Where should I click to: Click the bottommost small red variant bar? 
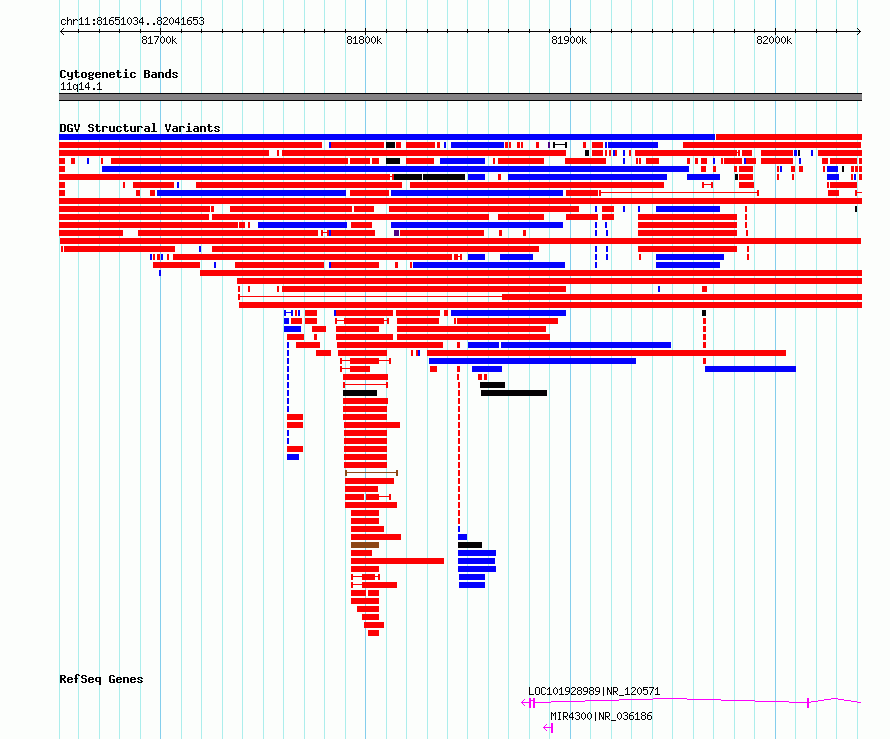coord(373,633)
